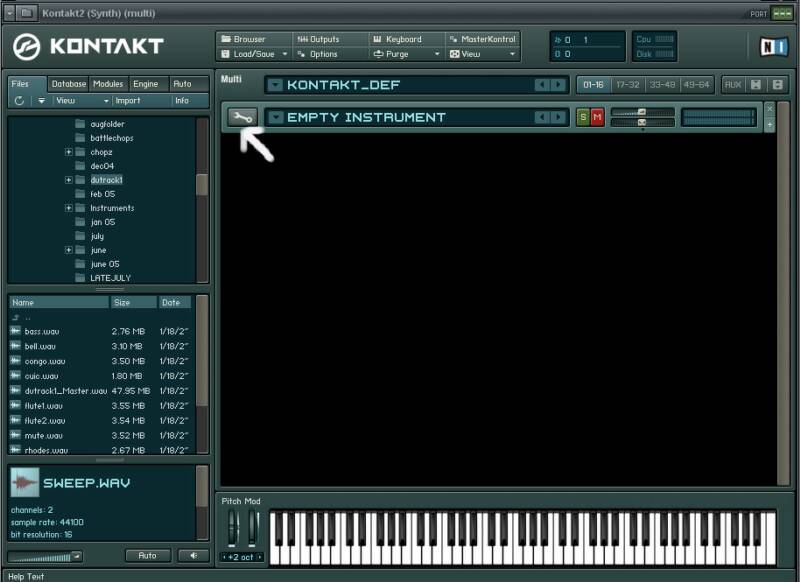The image size is (800, 582).
Task: Switch to the Files tab
Action: pos(27,84)
